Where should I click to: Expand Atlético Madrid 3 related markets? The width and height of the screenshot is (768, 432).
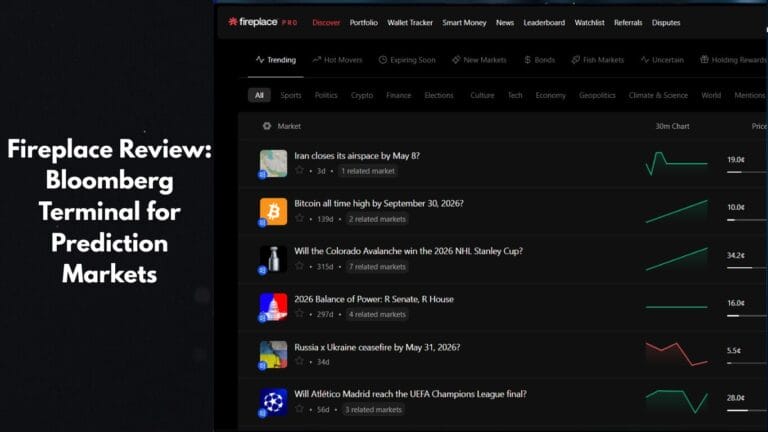point(373,409)
